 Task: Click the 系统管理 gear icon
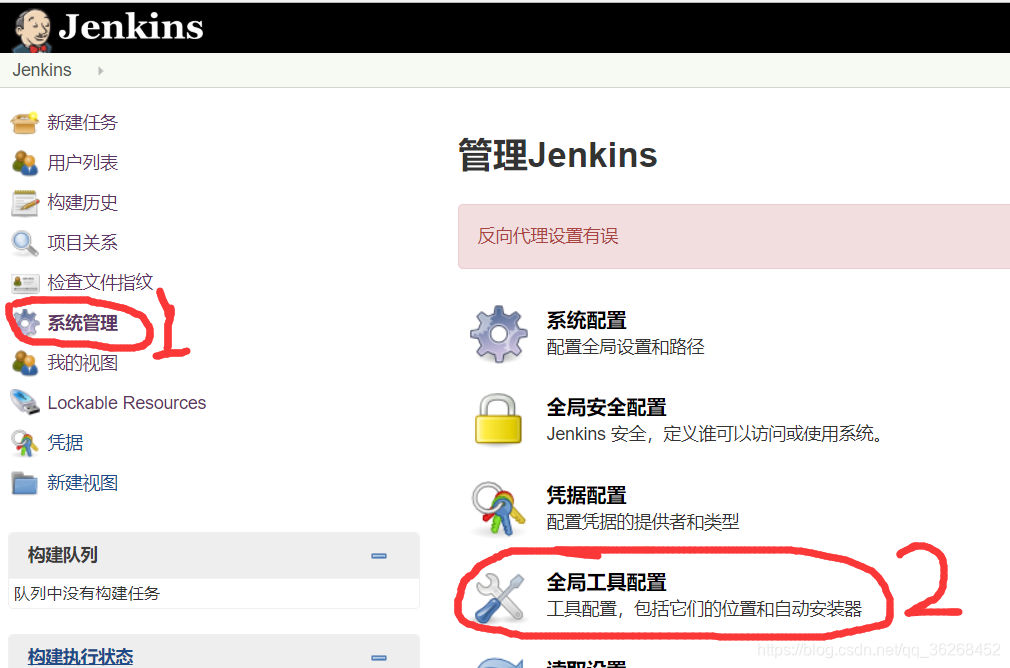26,323
